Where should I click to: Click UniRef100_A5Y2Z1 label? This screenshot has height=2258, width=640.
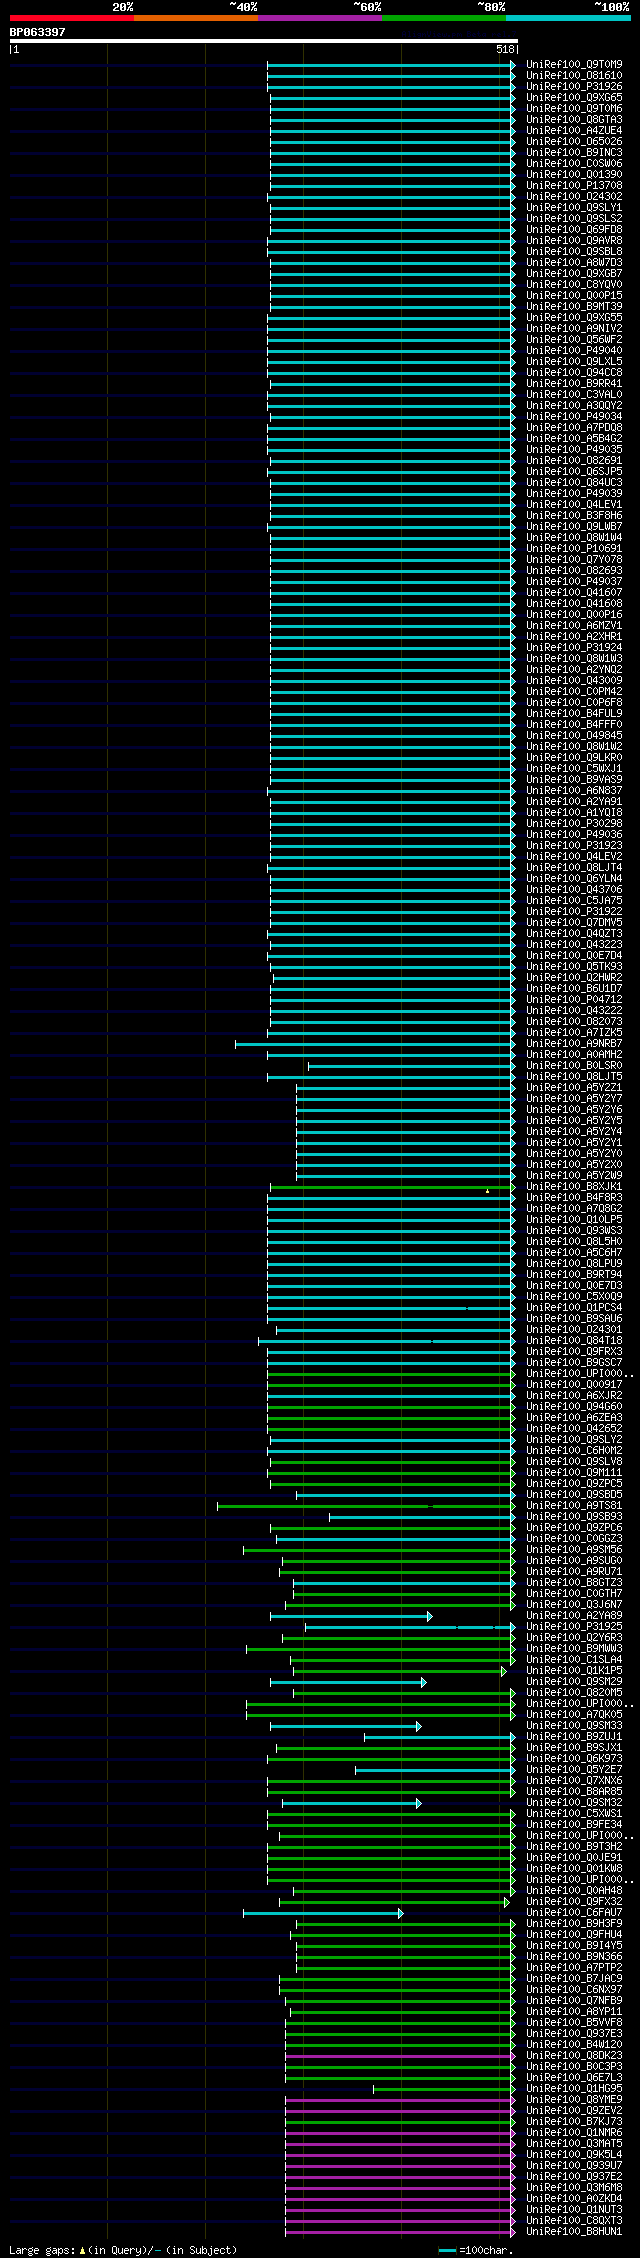[x=575, y=1088]
